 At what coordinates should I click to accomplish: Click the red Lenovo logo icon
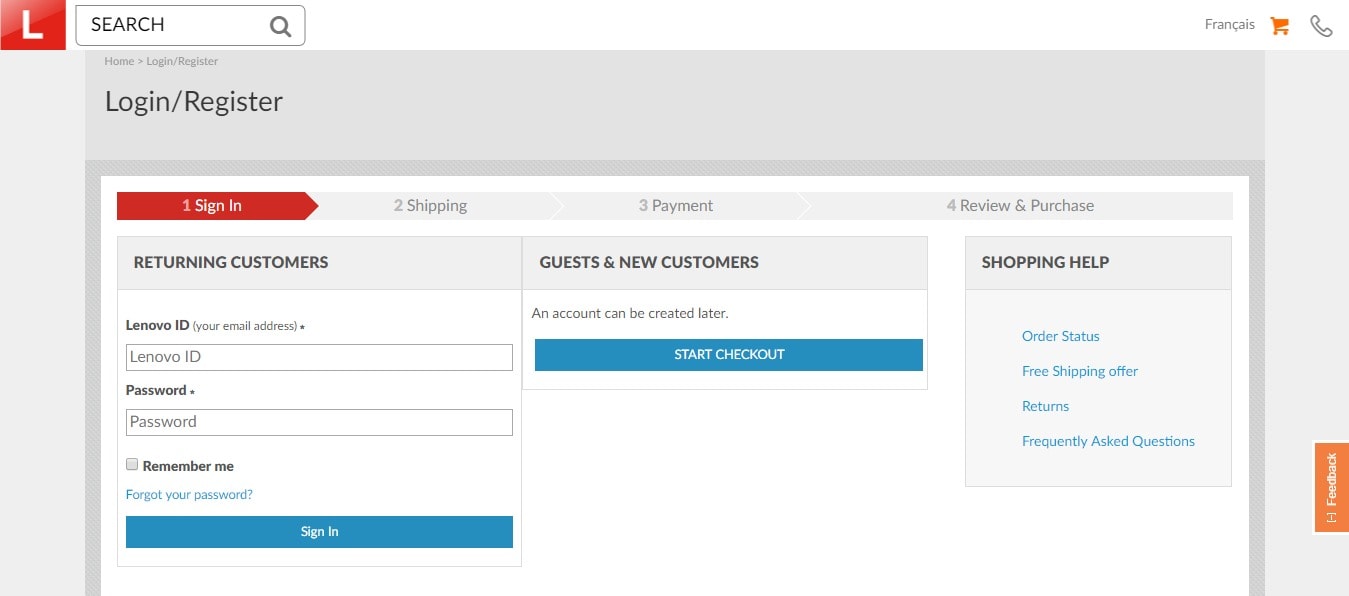point(32,25)
